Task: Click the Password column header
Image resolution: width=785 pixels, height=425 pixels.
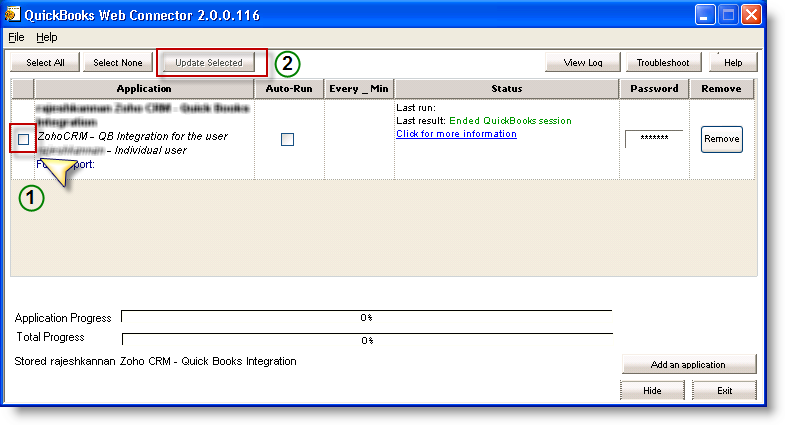Action: (x=654, y=89)
